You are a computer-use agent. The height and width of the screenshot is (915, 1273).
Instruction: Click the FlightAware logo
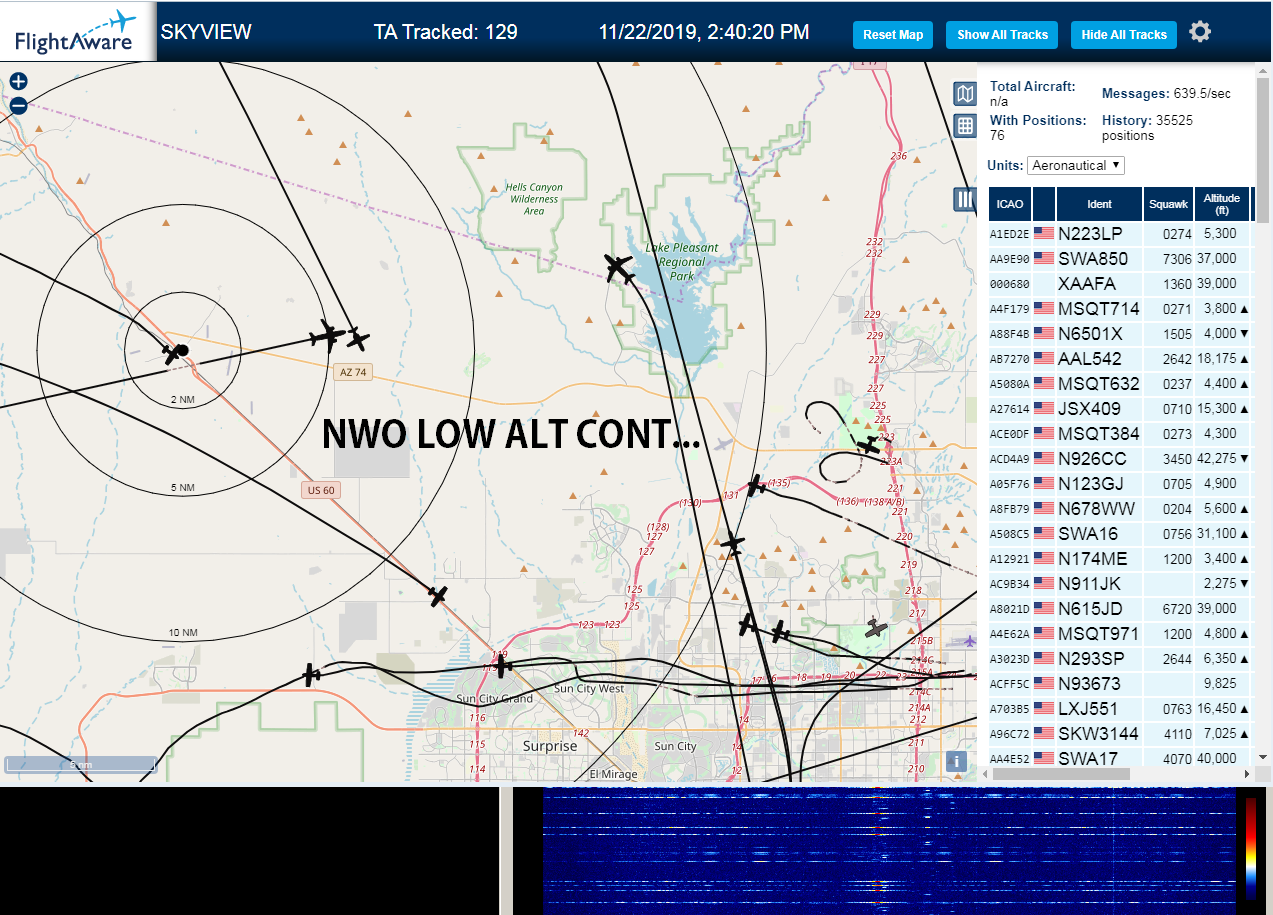pyautogui.click(x=75, y=32)
